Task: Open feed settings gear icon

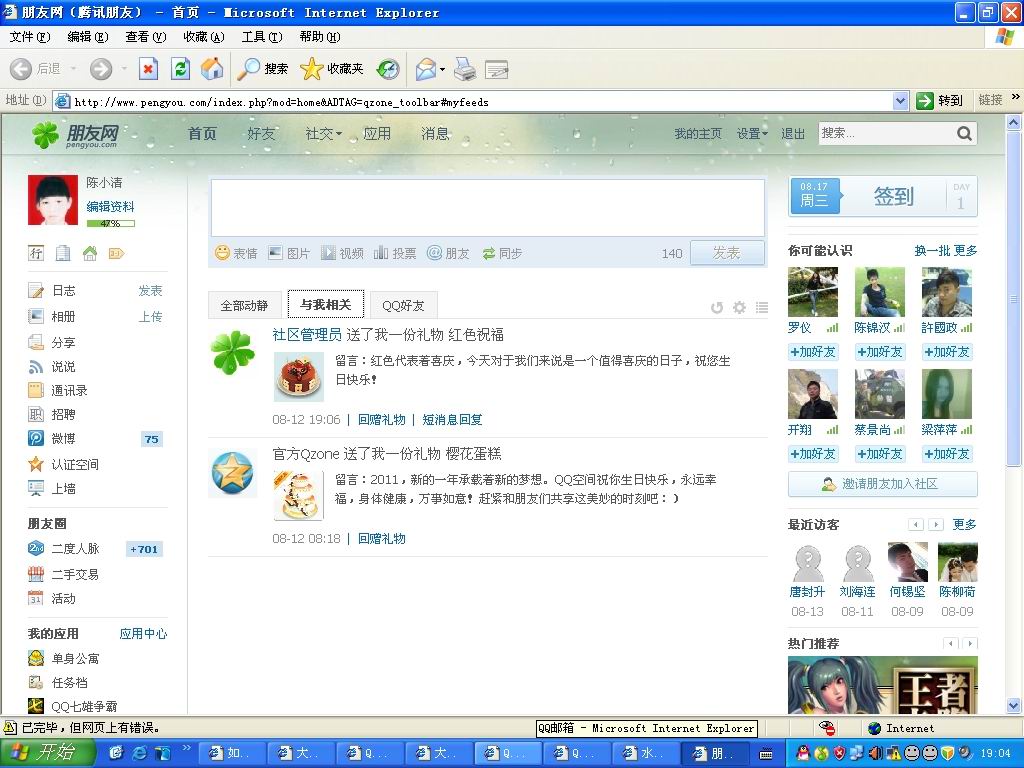Action: click(x=739, y=307)
